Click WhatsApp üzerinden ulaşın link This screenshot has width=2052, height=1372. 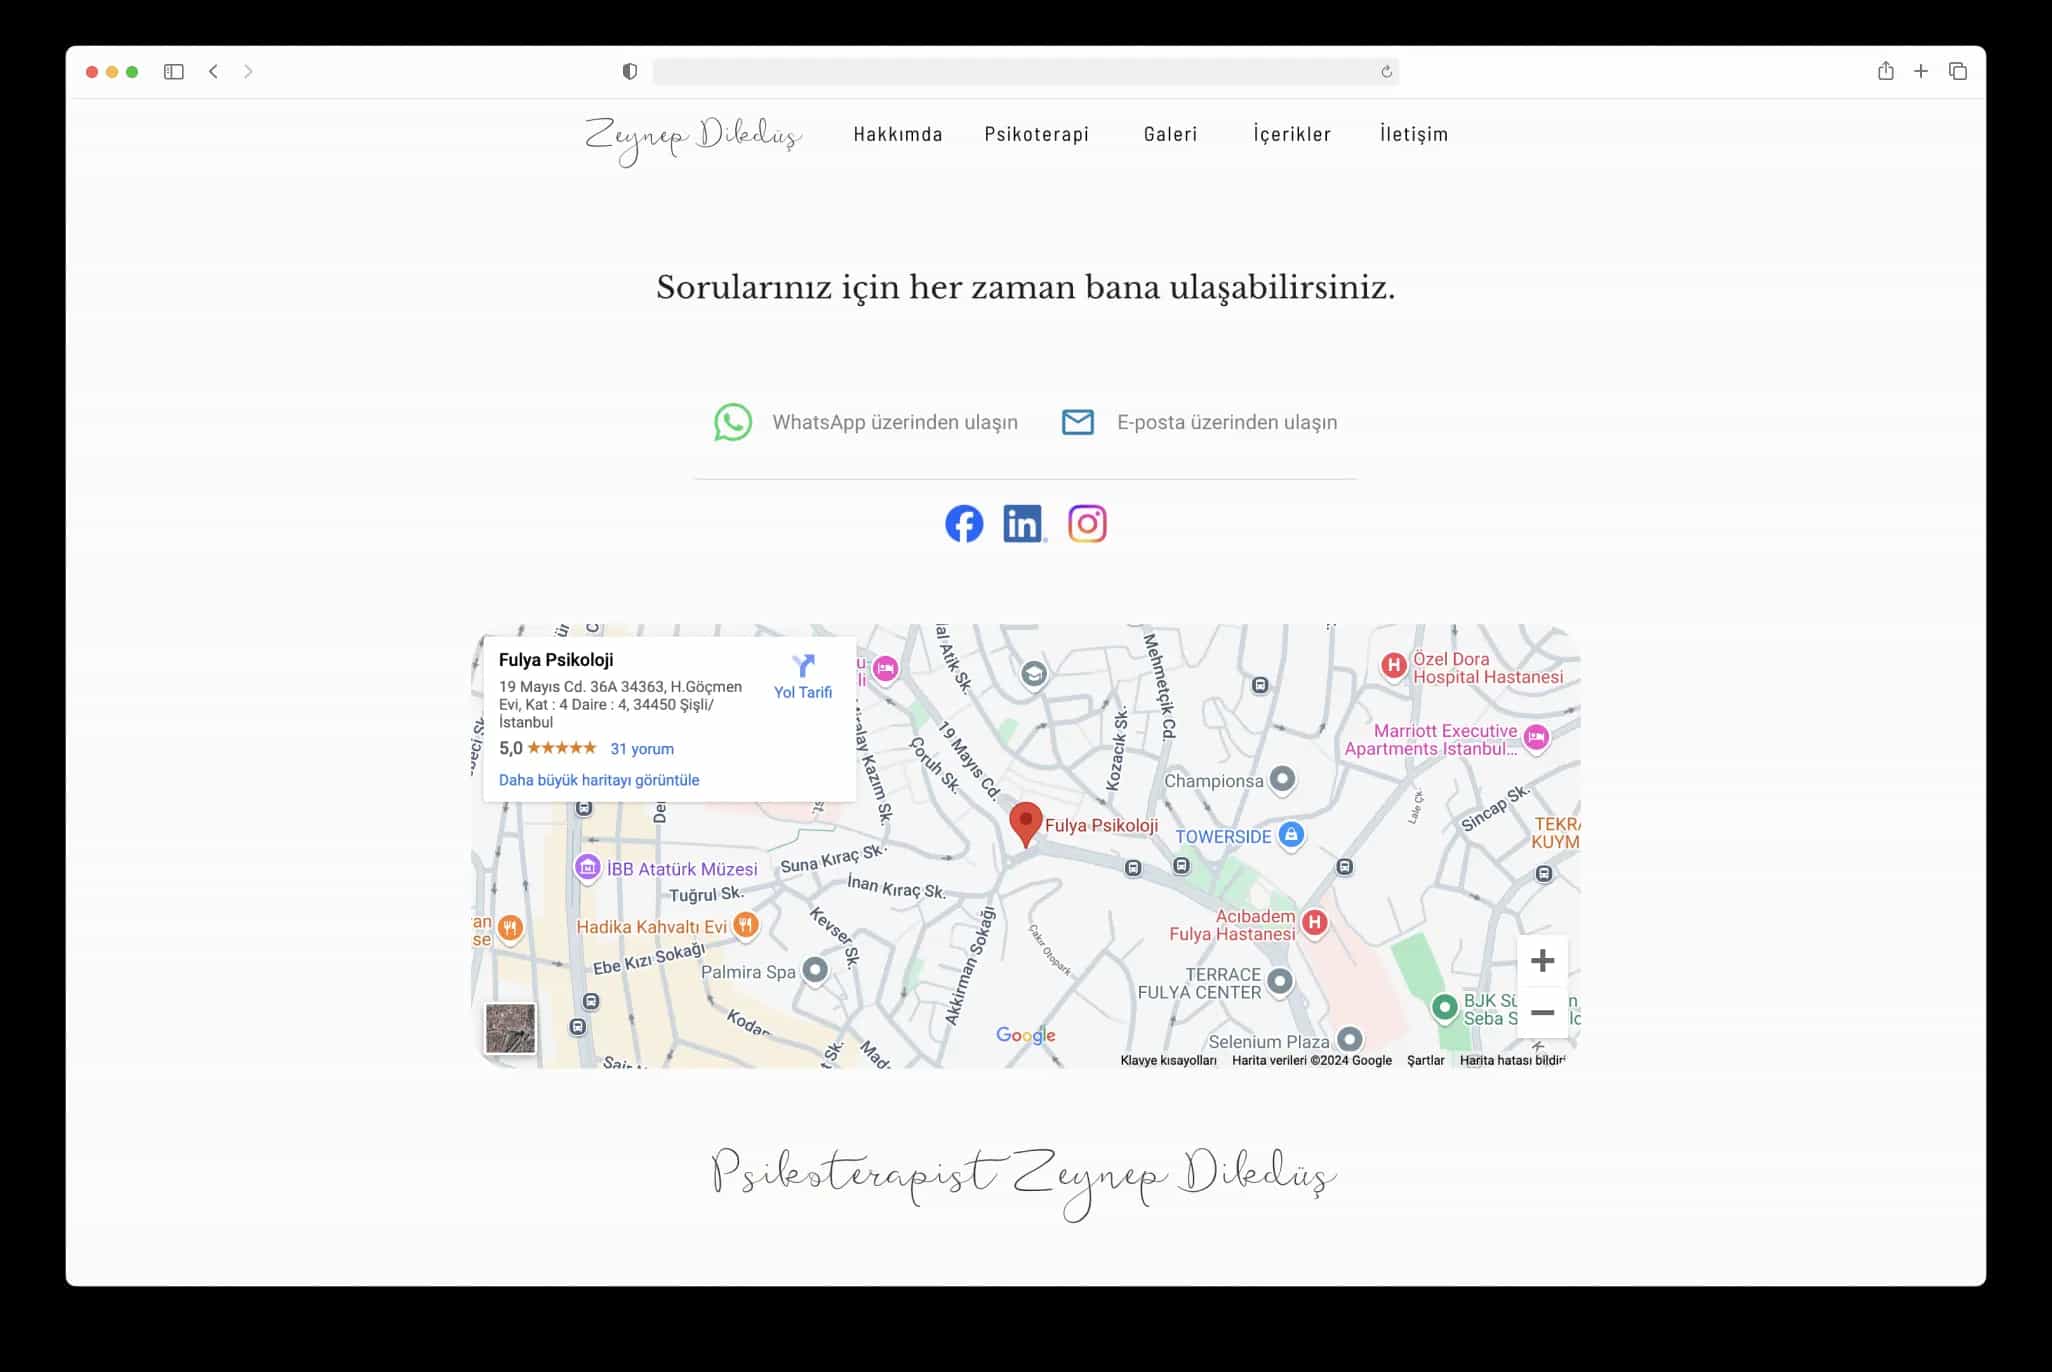(x=895, y=422)
